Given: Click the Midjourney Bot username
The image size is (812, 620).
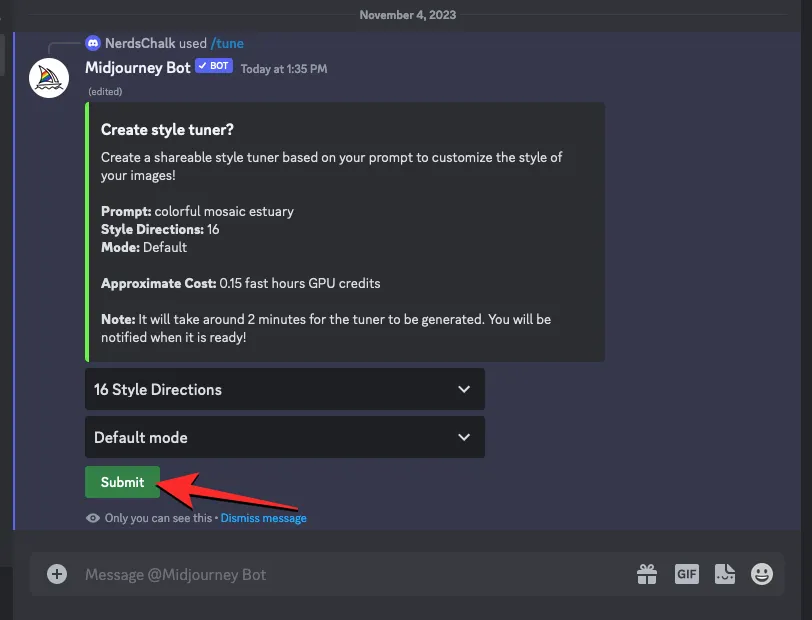Looking at the screenshot, I should click(x=138, y=68).
